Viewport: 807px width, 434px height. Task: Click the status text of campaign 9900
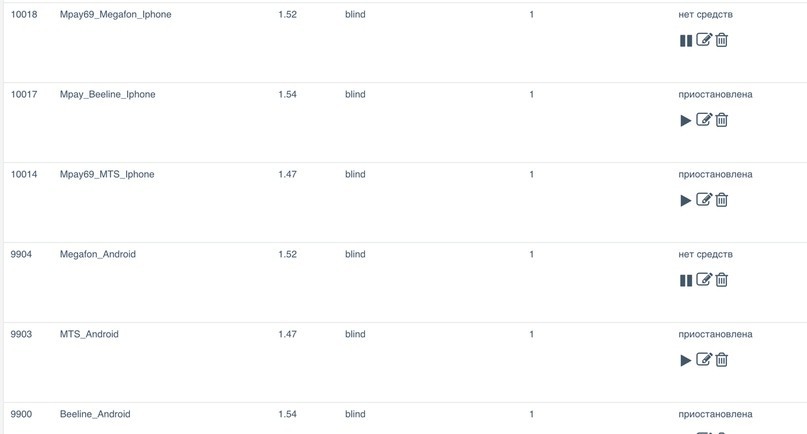[715, 414]
